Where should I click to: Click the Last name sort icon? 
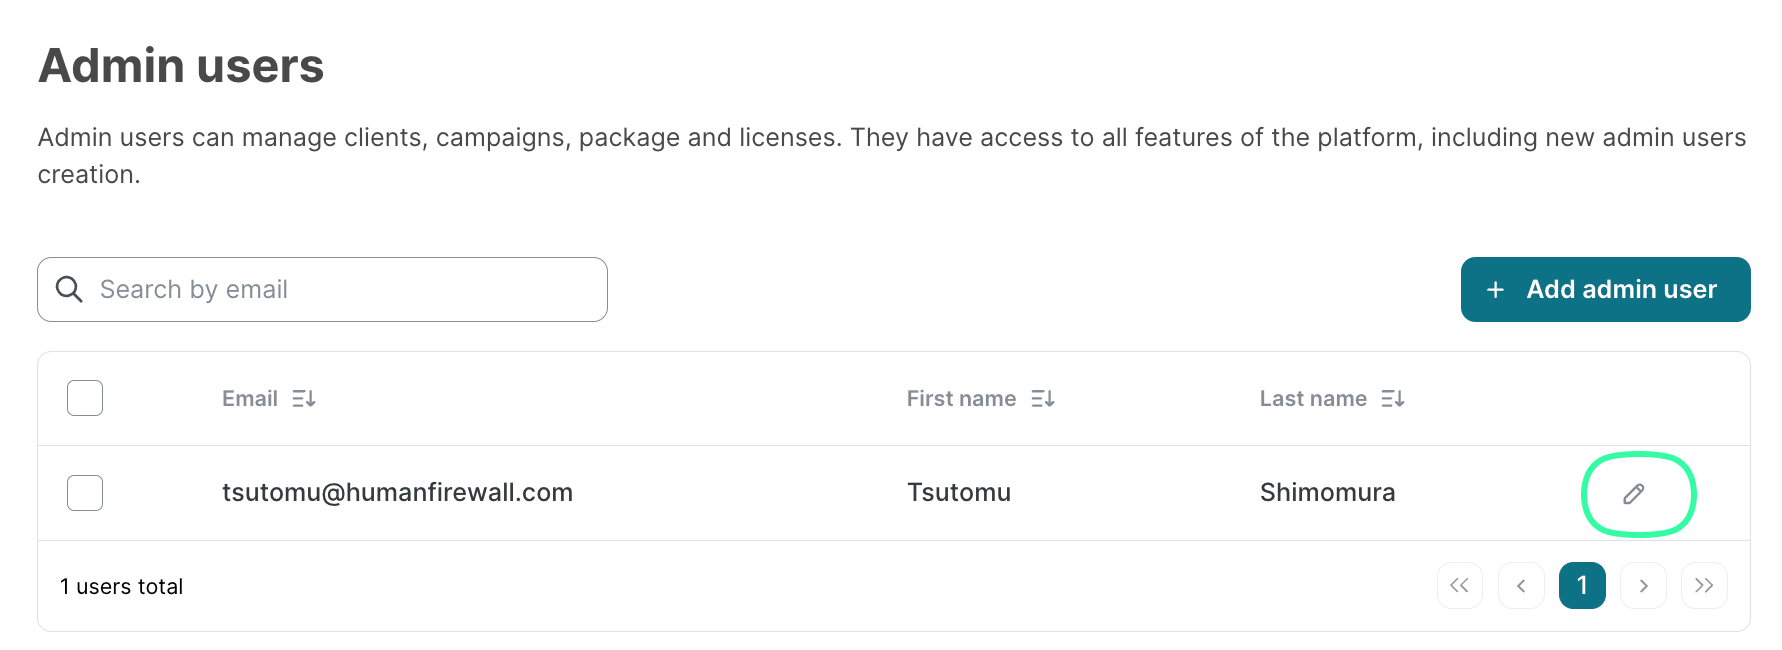point(1393,399)
